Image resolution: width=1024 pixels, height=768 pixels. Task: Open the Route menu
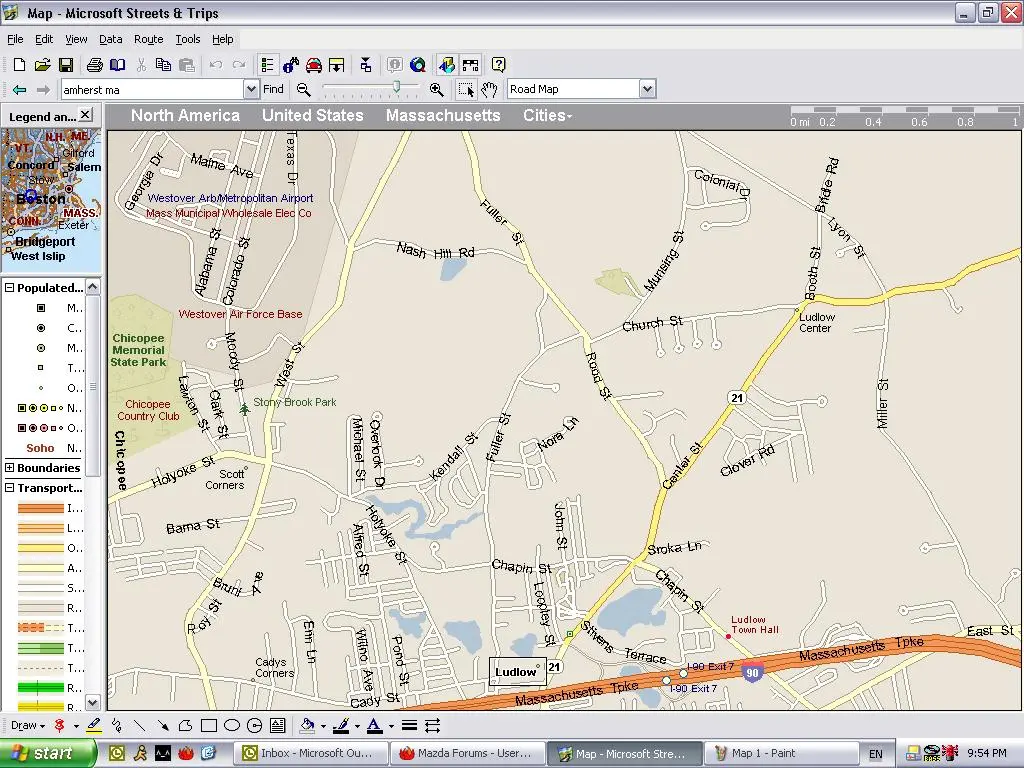148,39
